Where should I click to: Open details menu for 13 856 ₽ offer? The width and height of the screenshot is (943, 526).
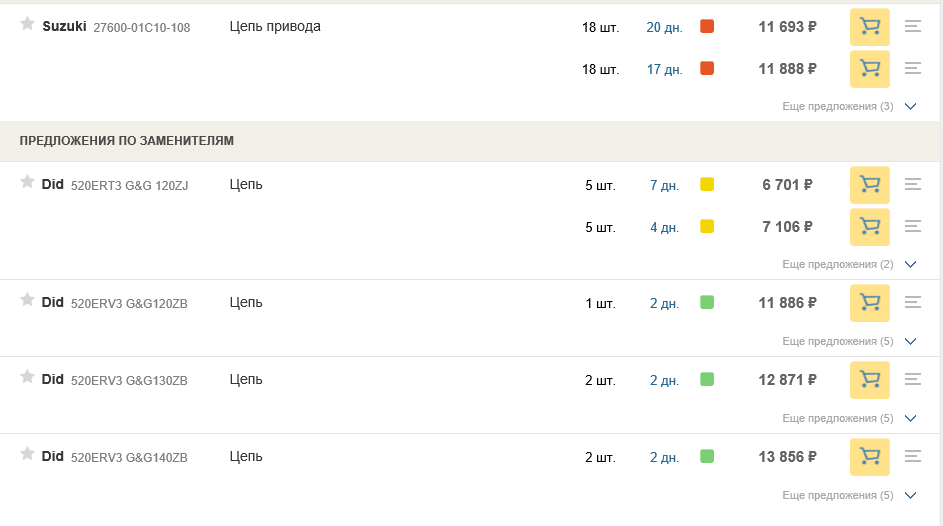[x=913, y=457]
